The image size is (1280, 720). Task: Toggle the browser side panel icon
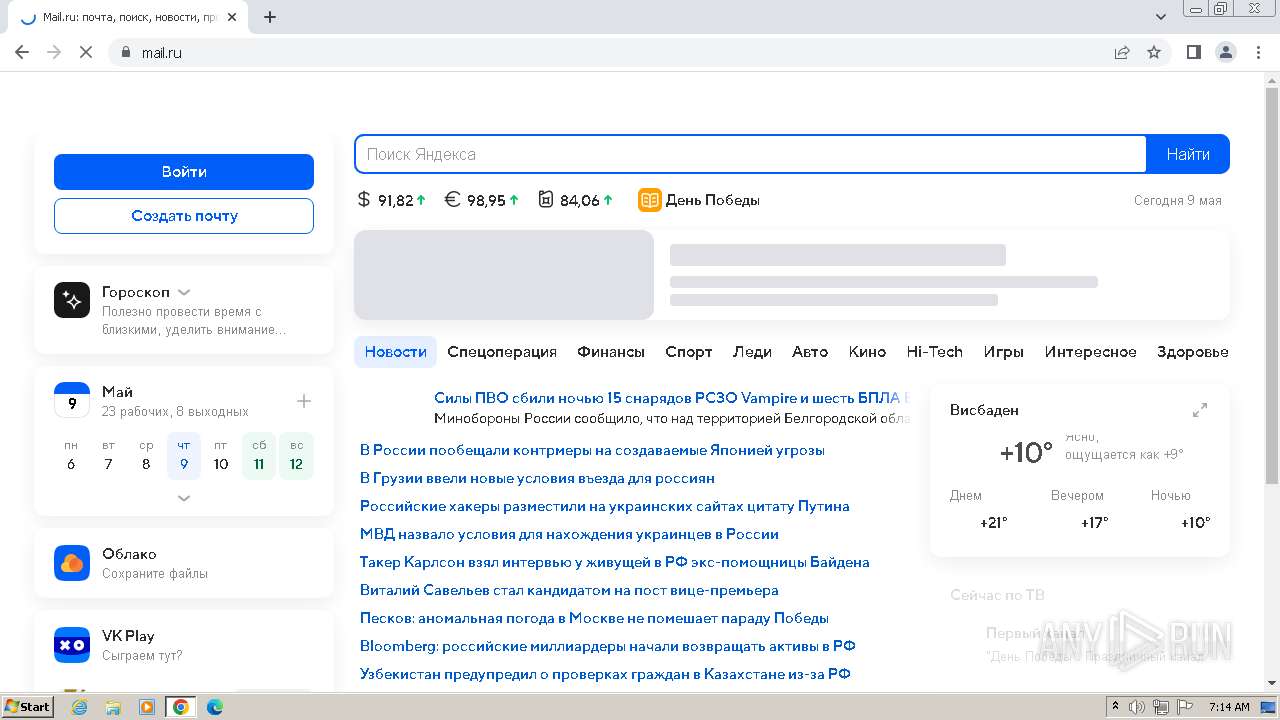point(1194,52)
